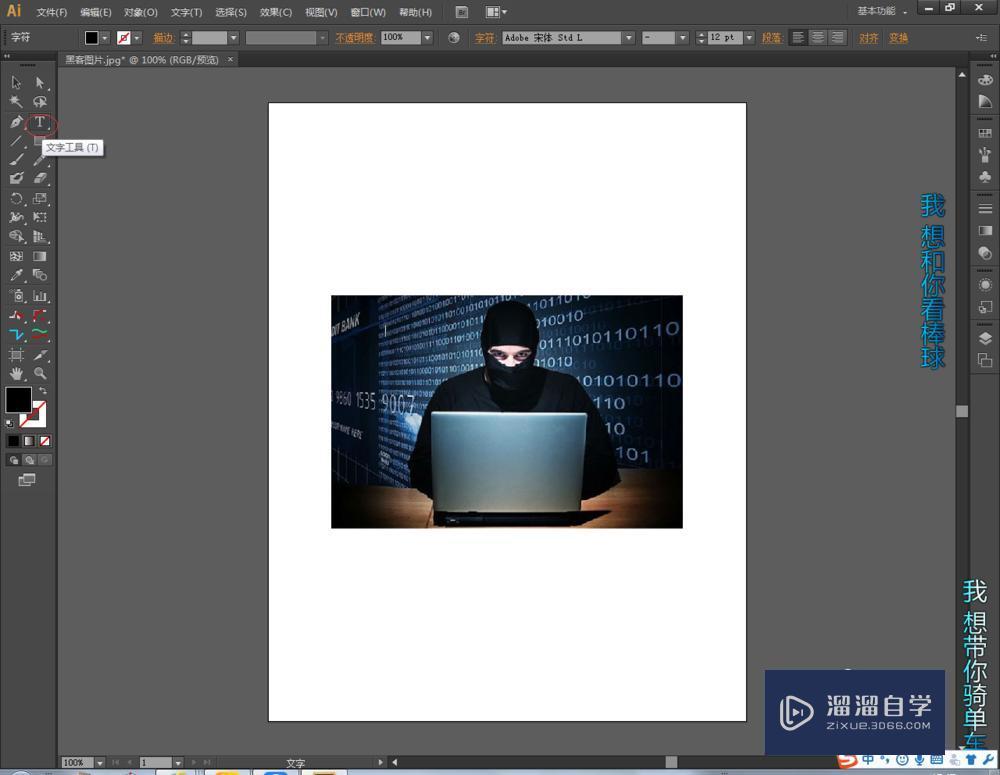This screenshot has height=775, width=1000.
Task: Select the Type tool (T)
Action: pos(40,122)
